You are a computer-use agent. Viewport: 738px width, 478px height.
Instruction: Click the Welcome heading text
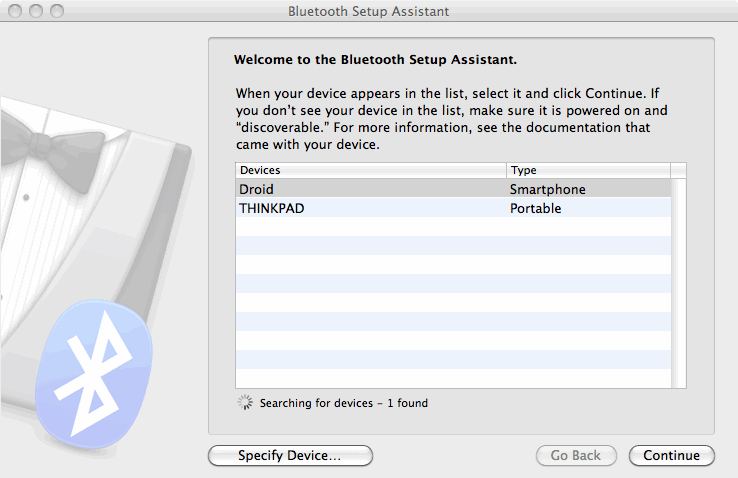click(375, 60)
